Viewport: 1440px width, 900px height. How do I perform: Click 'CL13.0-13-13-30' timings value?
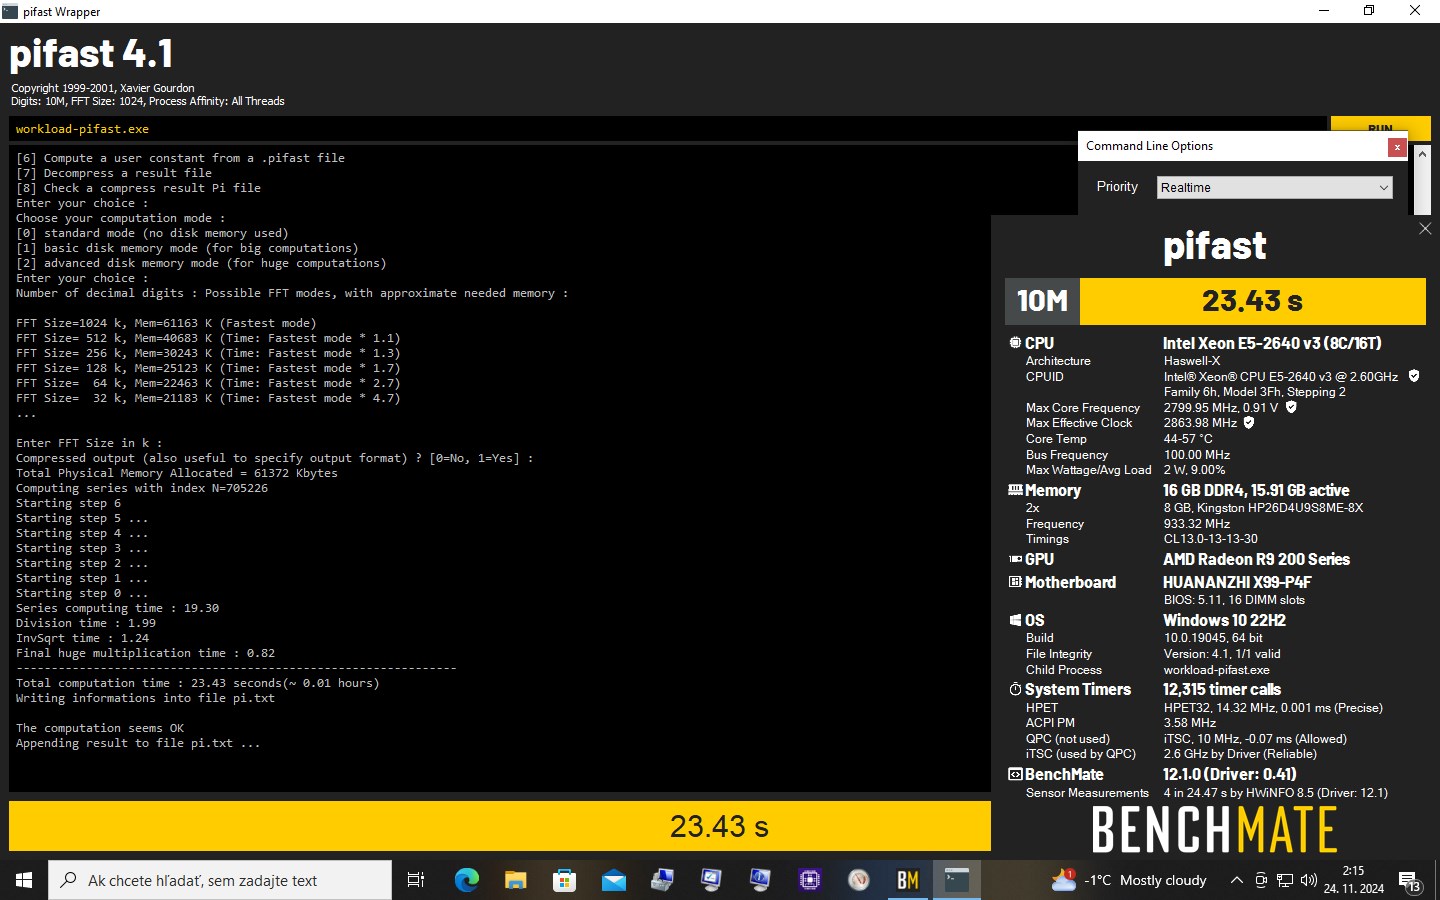click(x=1211, y=539)
